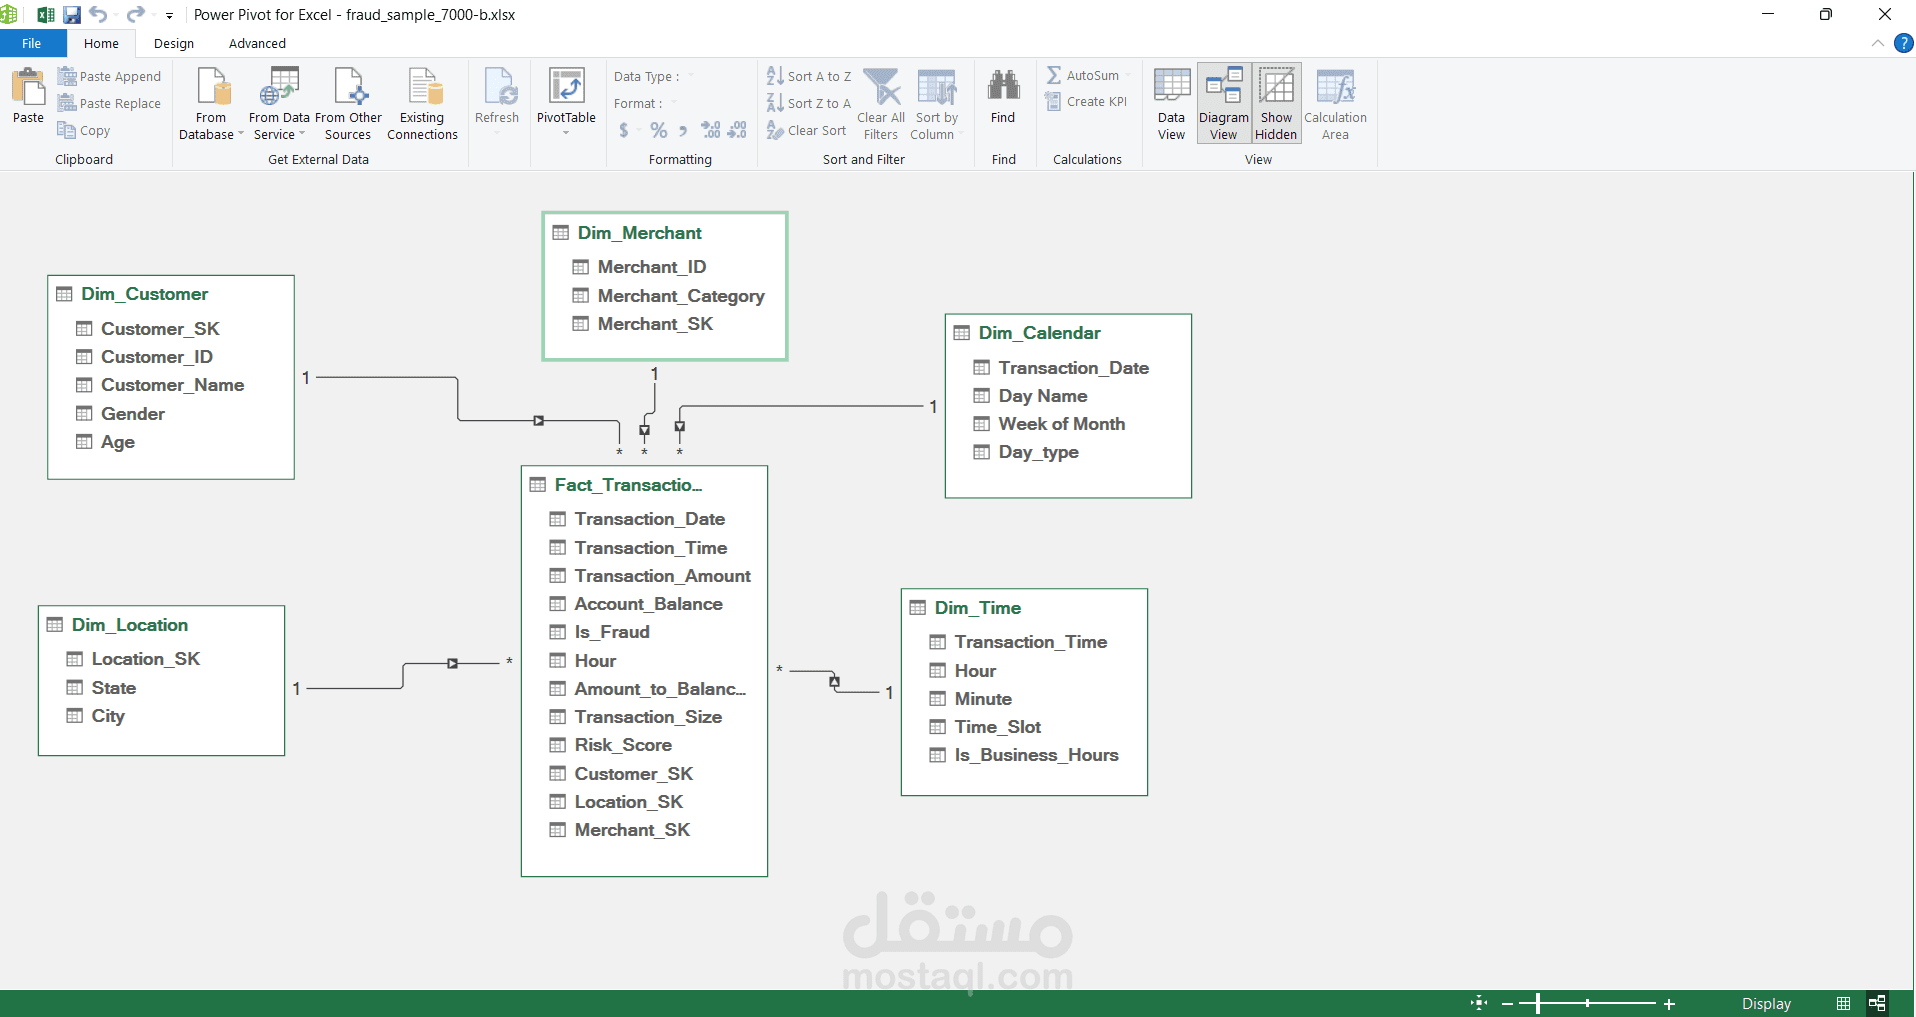
Task: Zoom out with the minus button
Action: point(1508,1004)
